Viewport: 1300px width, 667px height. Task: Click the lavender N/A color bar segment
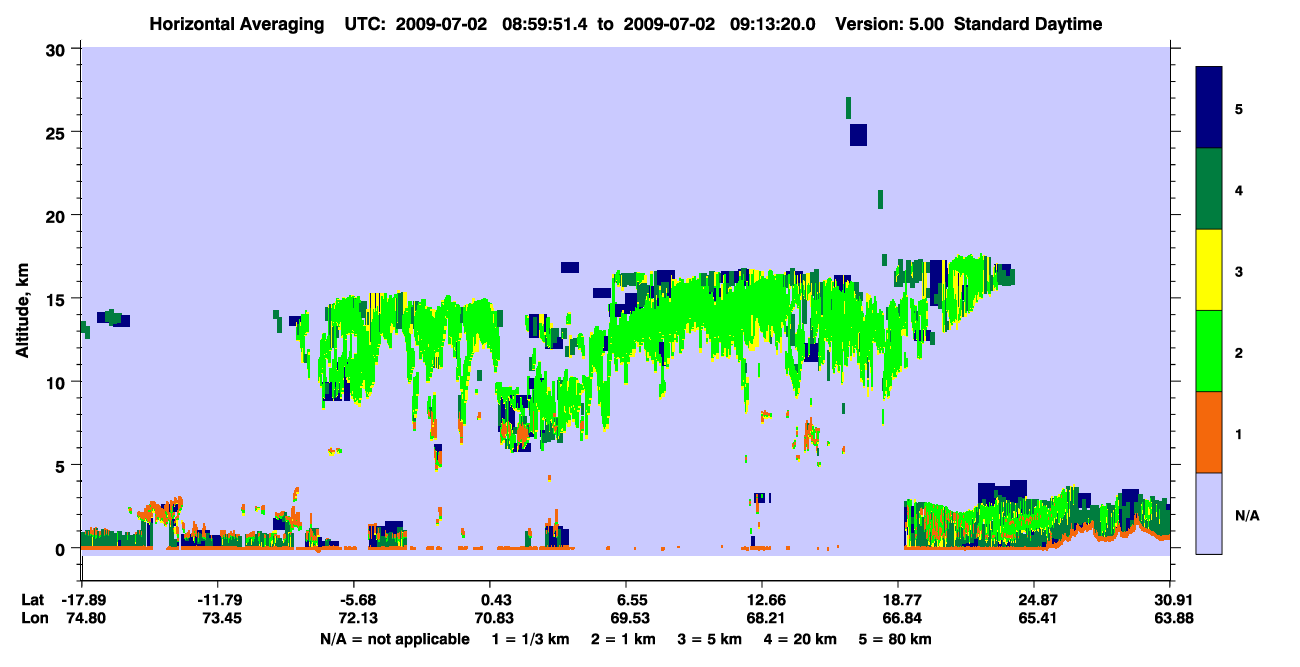1209,513
